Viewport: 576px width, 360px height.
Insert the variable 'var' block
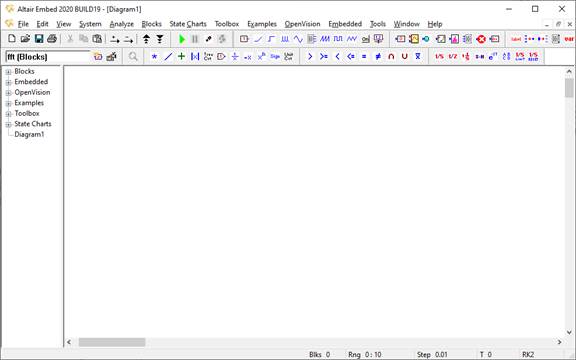pos(569,39)
